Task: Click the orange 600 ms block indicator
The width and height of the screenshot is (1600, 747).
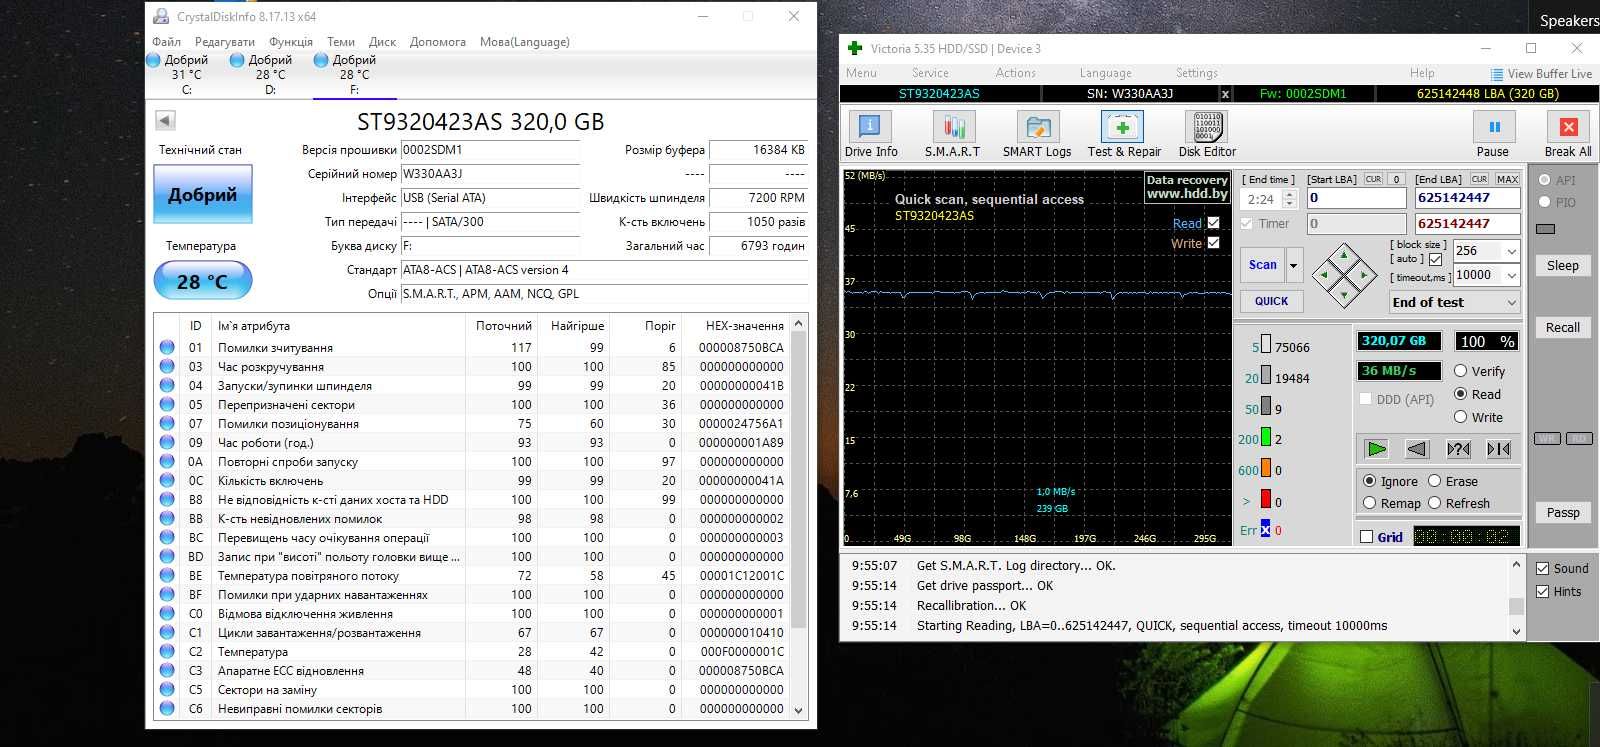Action: coord(1266,468)
